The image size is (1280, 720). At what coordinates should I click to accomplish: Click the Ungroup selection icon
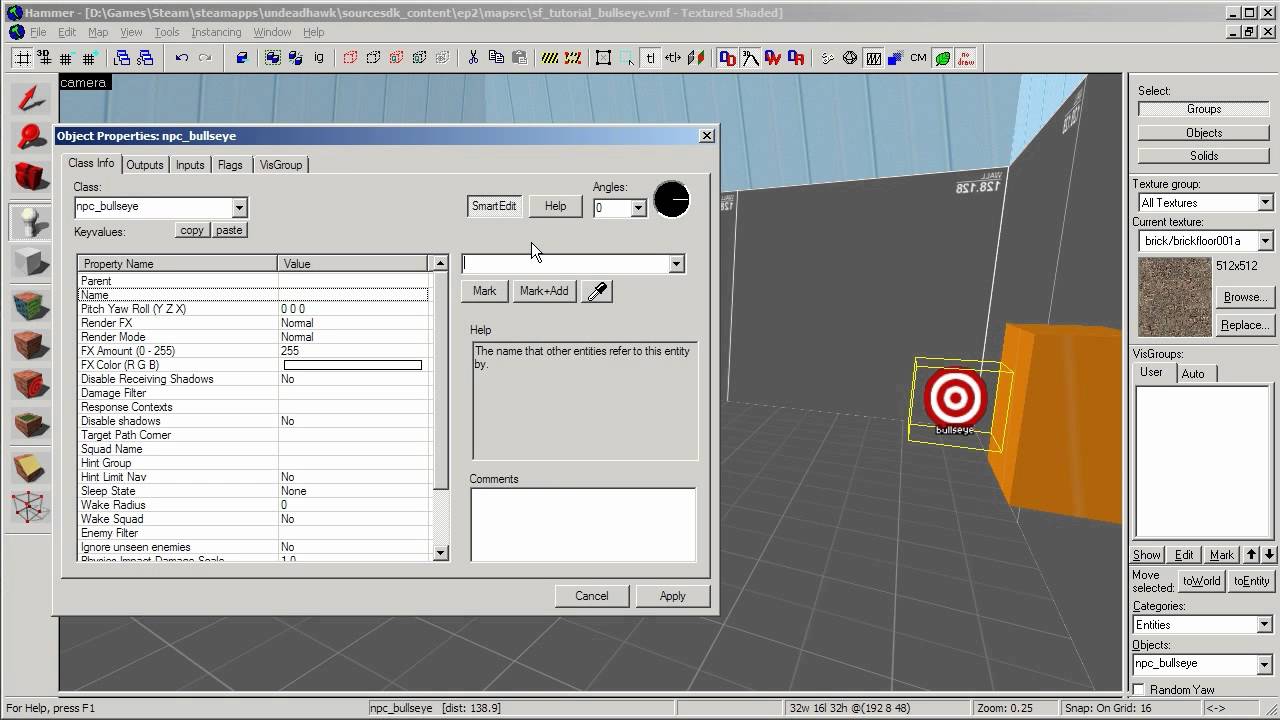[295, 58]
